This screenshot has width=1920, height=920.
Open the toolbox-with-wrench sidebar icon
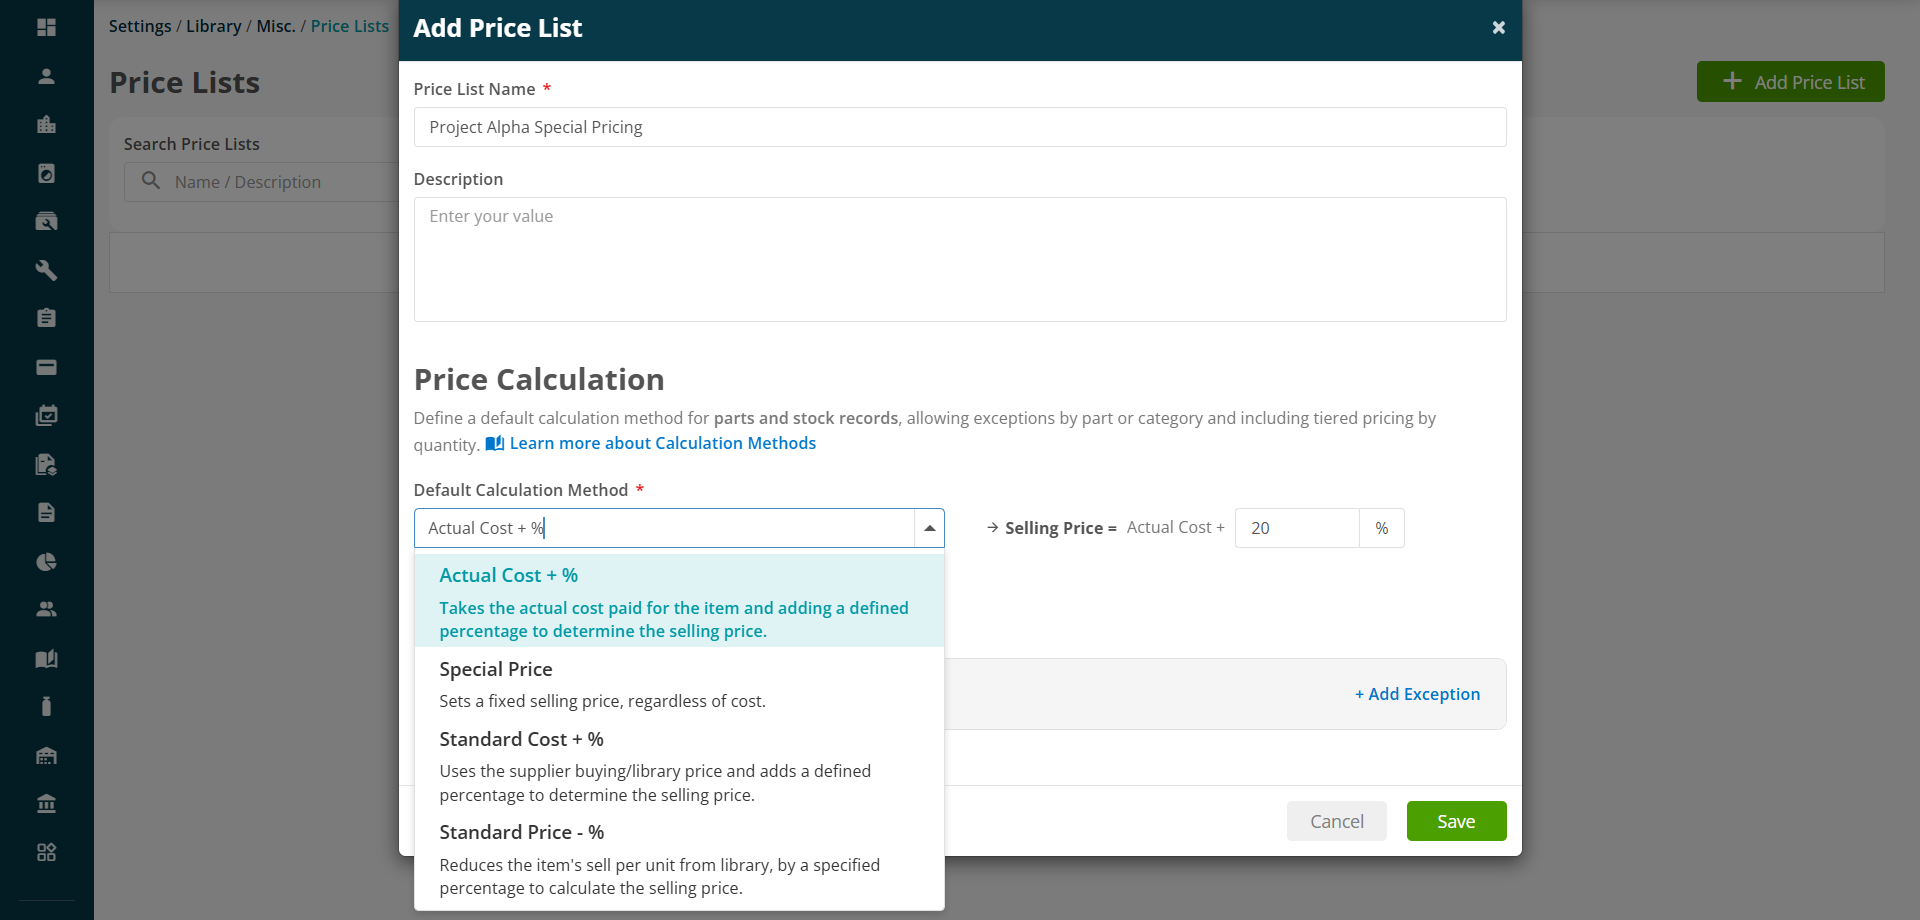(46, 221)
